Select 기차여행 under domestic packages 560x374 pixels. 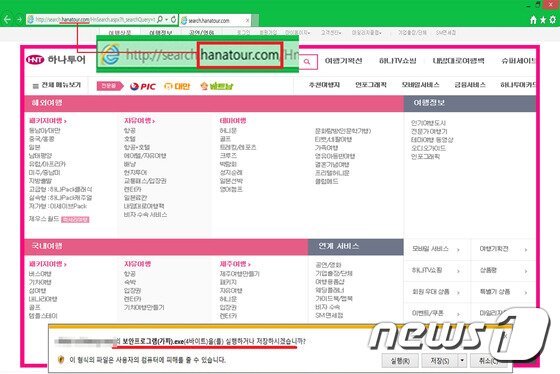pyautogui.click(x=40, y=282)
